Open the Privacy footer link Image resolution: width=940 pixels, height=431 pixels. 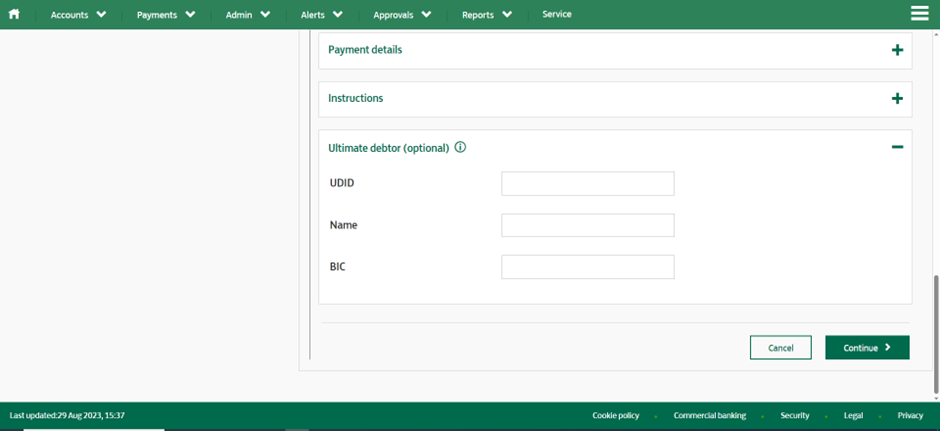click(x=910, y=415)
